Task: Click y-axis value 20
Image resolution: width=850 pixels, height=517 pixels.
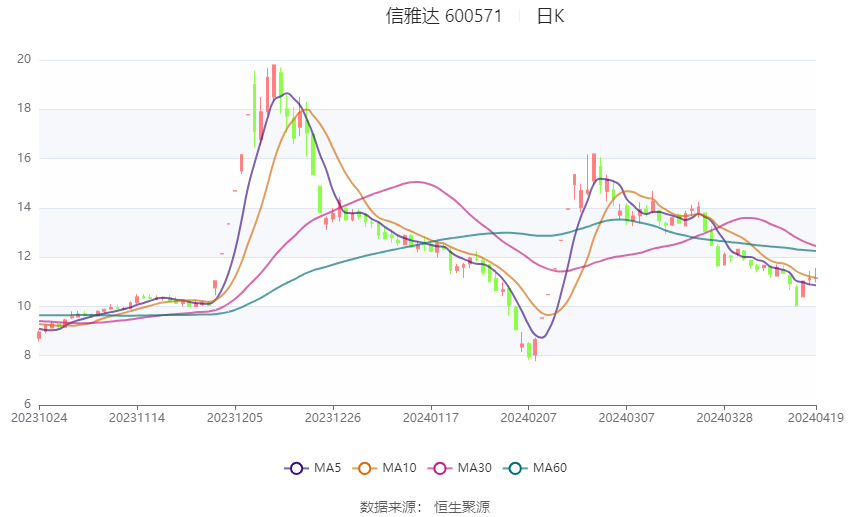Action: [x=24, y=59]
